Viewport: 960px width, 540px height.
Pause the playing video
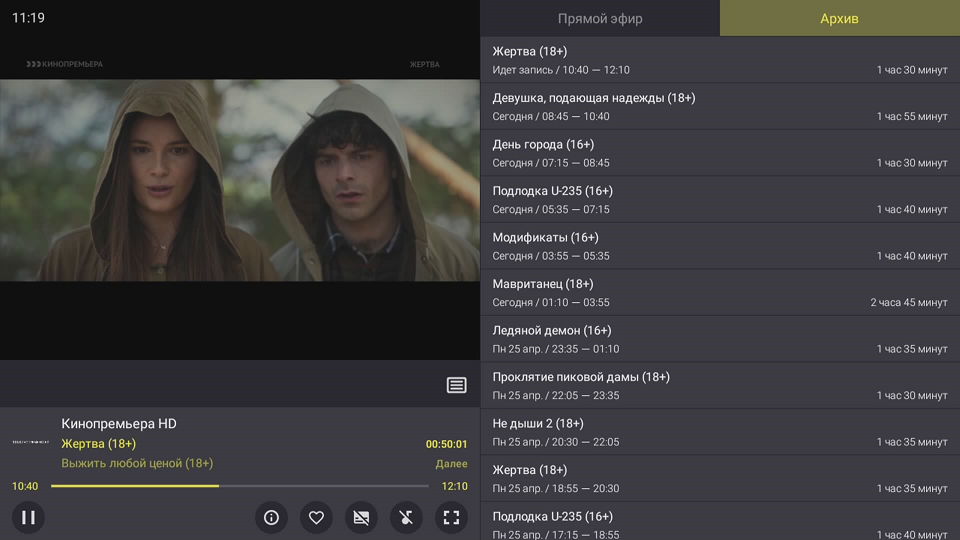28,517
